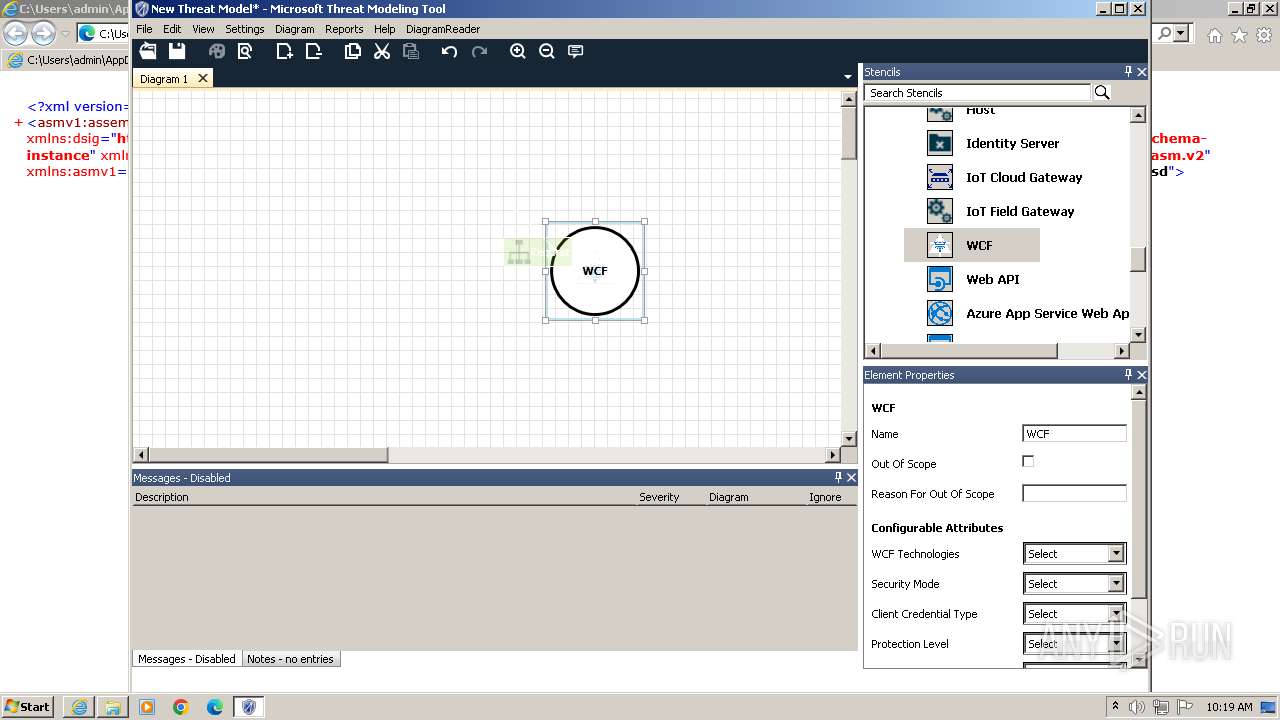
Task: Pin the Element Properties panel
Action: (1128, 375)
